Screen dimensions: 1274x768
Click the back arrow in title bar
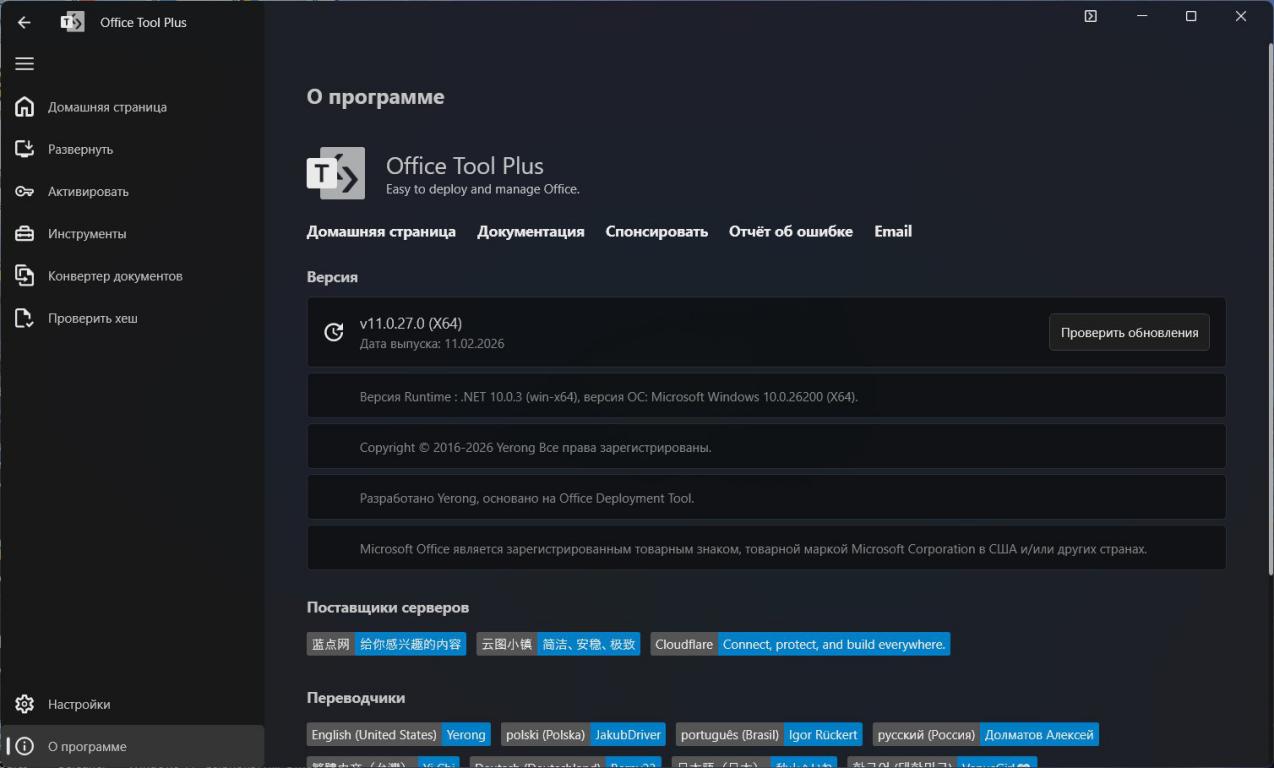click(x=24, y=22)
